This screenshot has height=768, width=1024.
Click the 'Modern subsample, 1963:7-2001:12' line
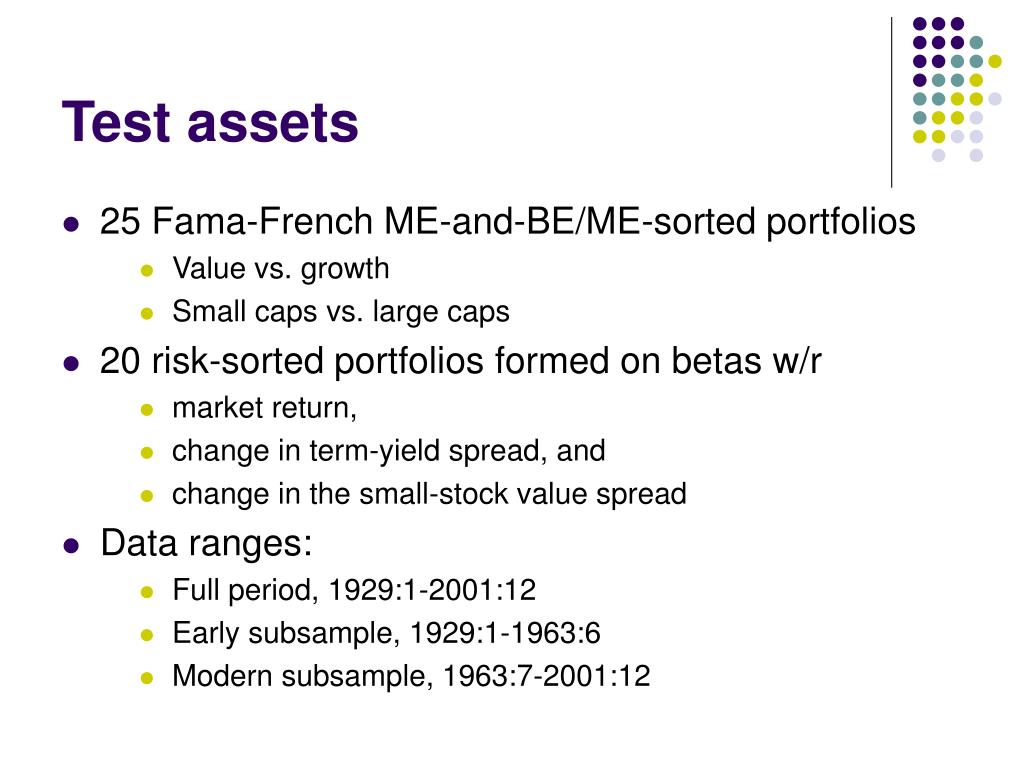411,676
